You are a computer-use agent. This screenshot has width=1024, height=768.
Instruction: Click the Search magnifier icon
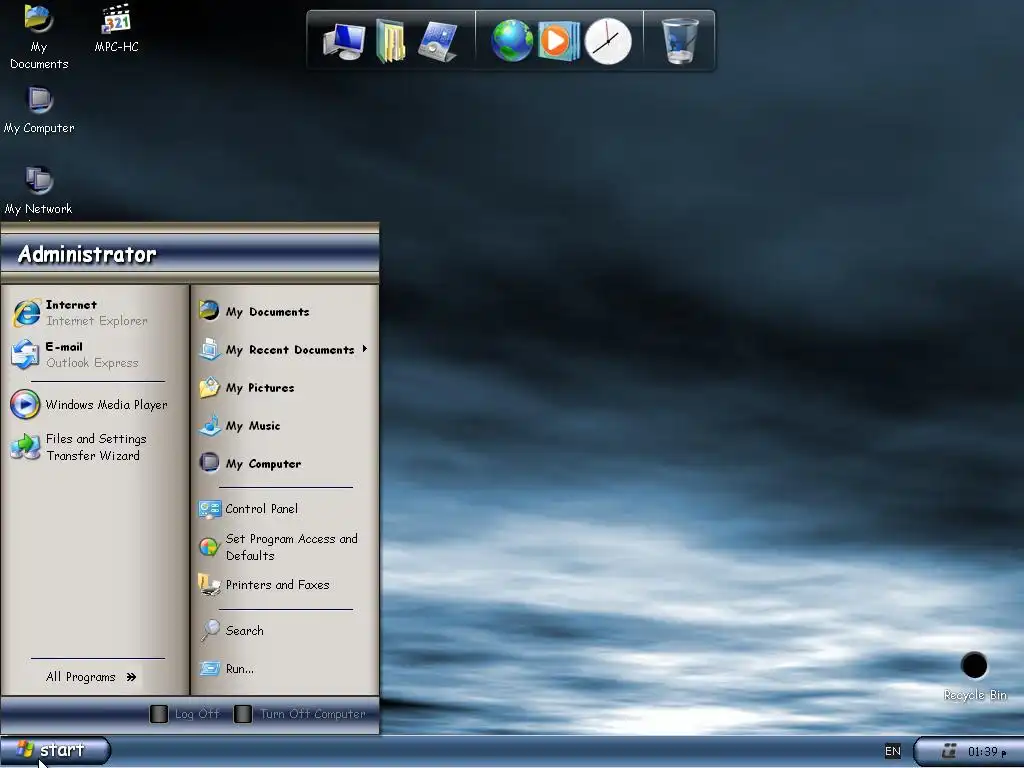[x=210, y=630]
